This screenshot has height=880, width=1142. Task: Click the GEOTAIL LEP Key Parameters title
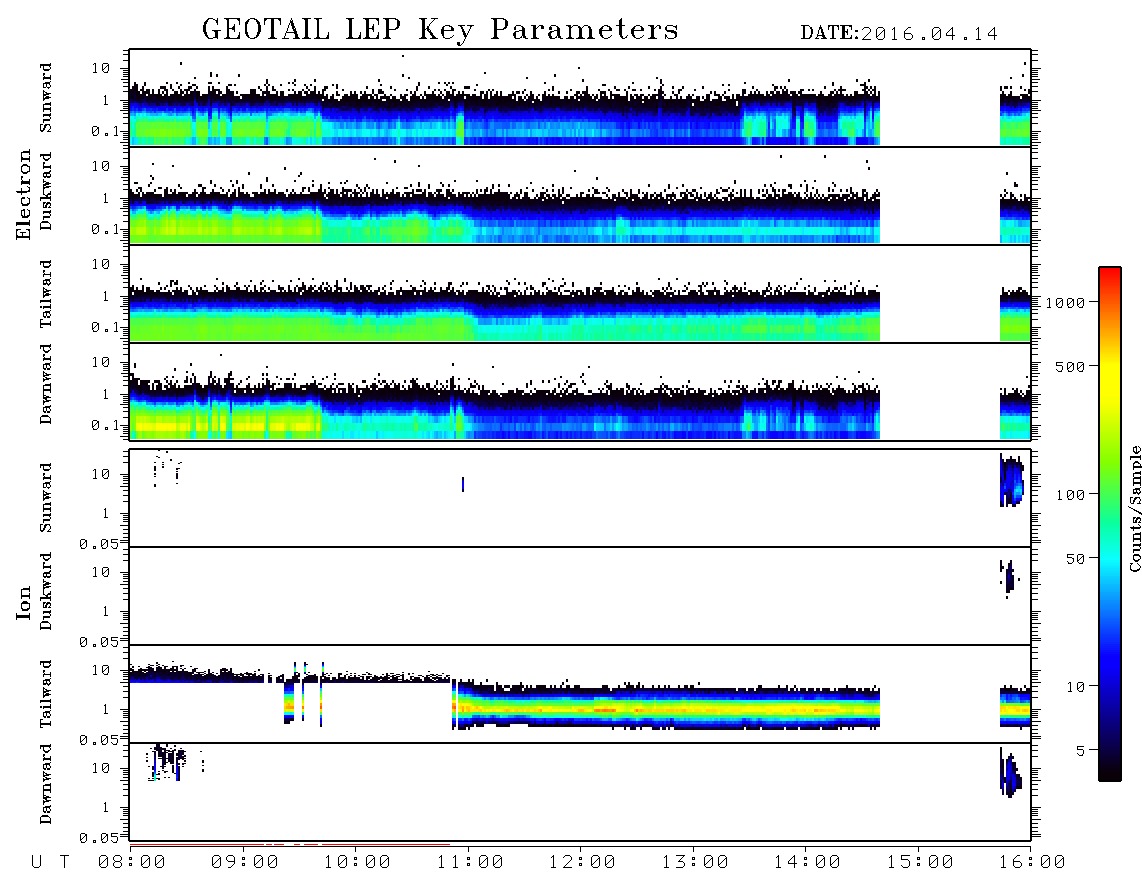click(x=440, y=30)
